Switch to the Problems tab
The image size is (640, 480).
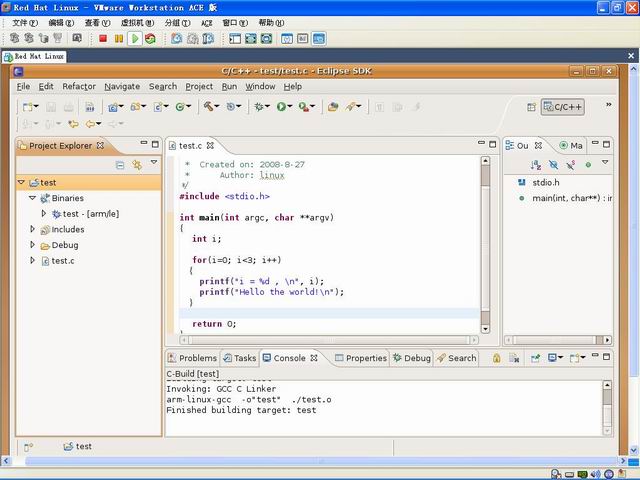coord(193,358)
